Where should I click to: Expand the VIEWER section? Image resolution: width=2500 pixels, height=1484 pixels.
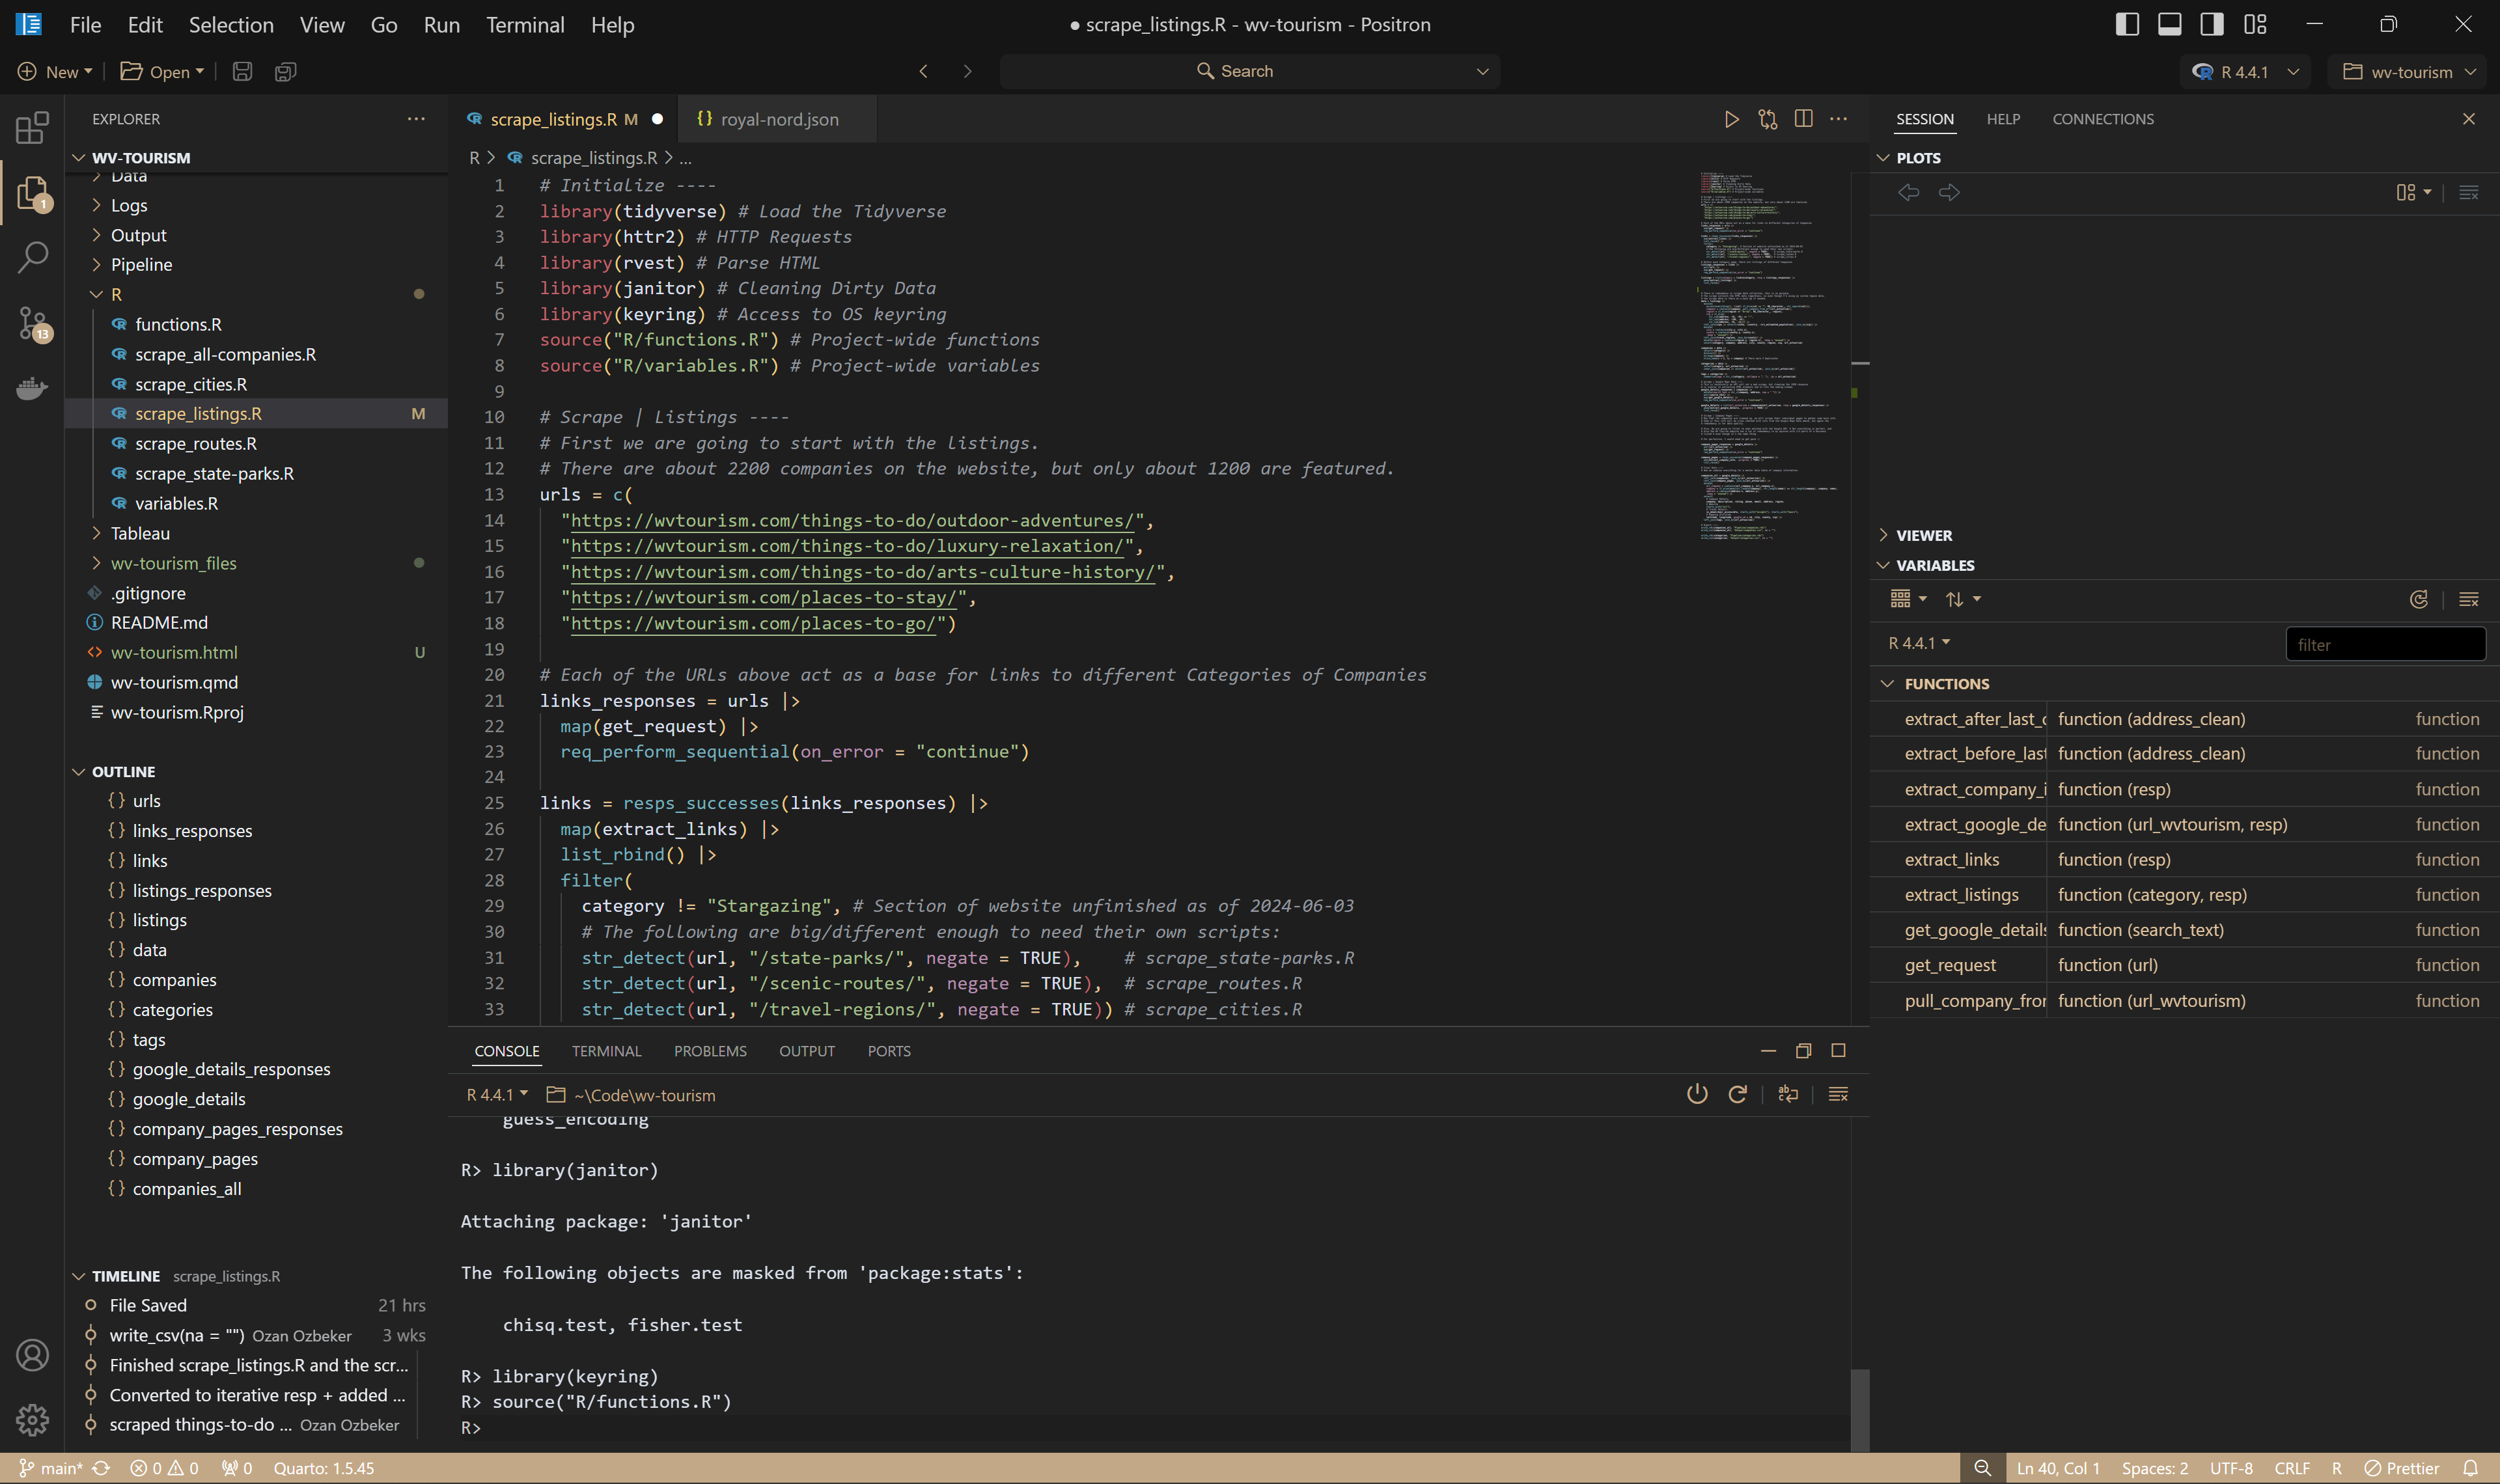[1923, 535]
